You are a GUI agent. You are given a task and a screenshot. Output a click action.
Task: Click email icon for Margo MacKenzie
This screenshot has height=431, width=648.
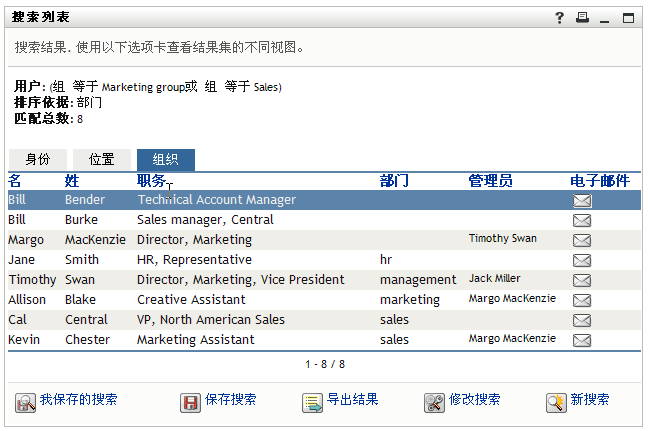click(581, 240)
